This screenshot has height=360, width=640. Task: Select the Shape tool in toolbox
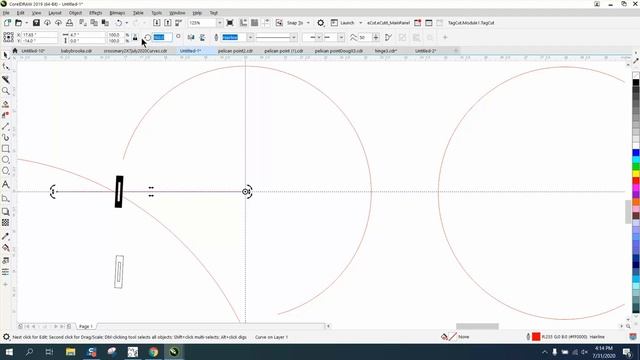point(6,67)
